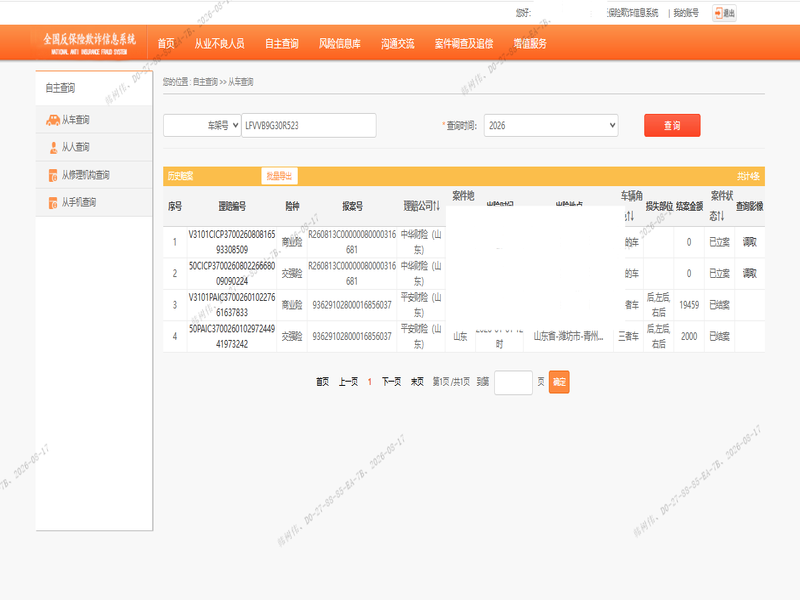Click 报案号 R260813C in row 1

[352, 242]
